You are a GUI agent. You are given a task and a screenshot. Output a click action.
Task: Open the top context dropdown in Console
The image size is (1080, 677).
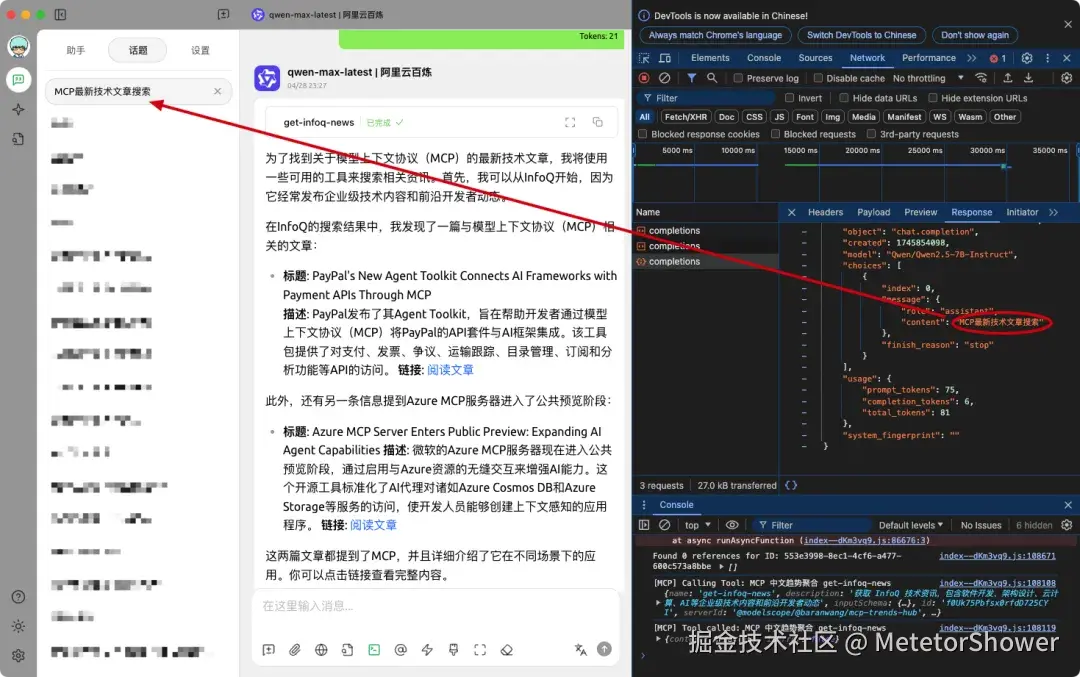coord(698,525)
